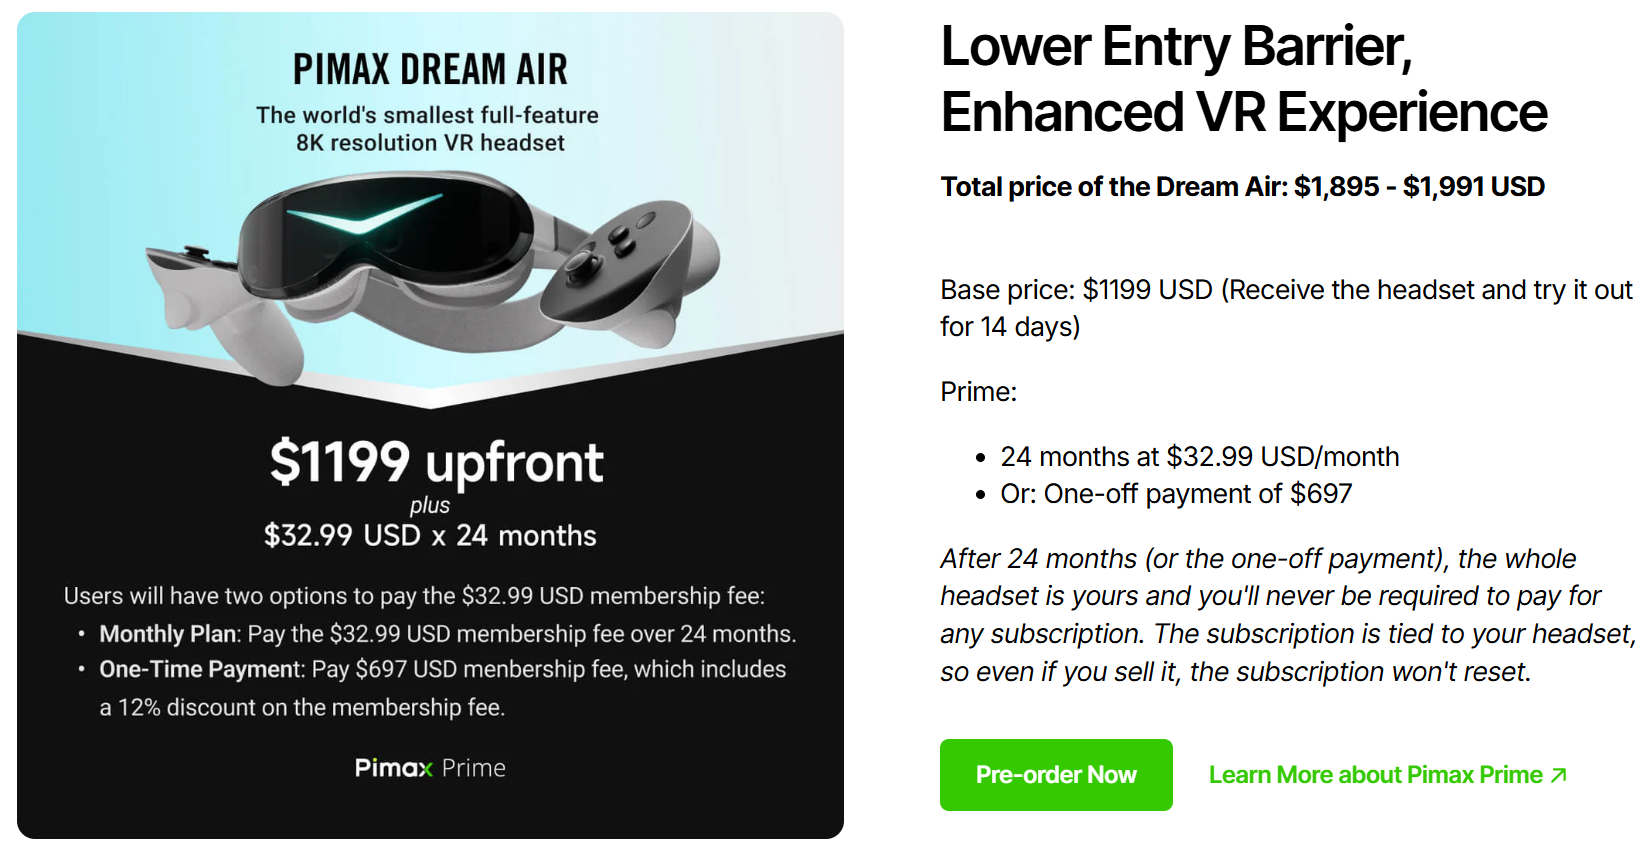Click the Monthly Plan bullet text
Image resolution: width=1652 pixels, height=848 pixels.
(447, 634)
